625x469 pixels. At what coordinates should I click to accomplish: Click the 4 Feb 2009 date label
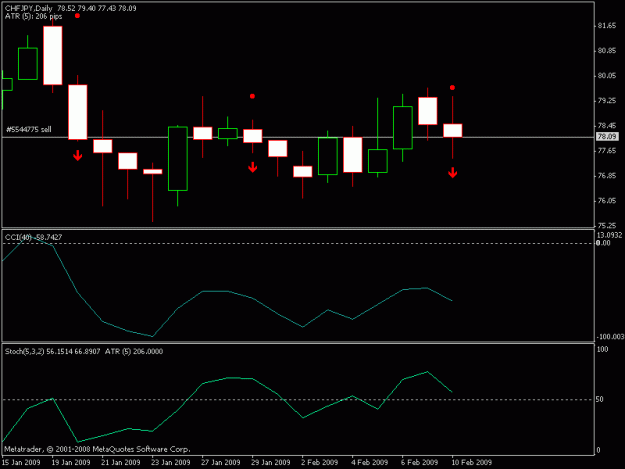(369, 463)
